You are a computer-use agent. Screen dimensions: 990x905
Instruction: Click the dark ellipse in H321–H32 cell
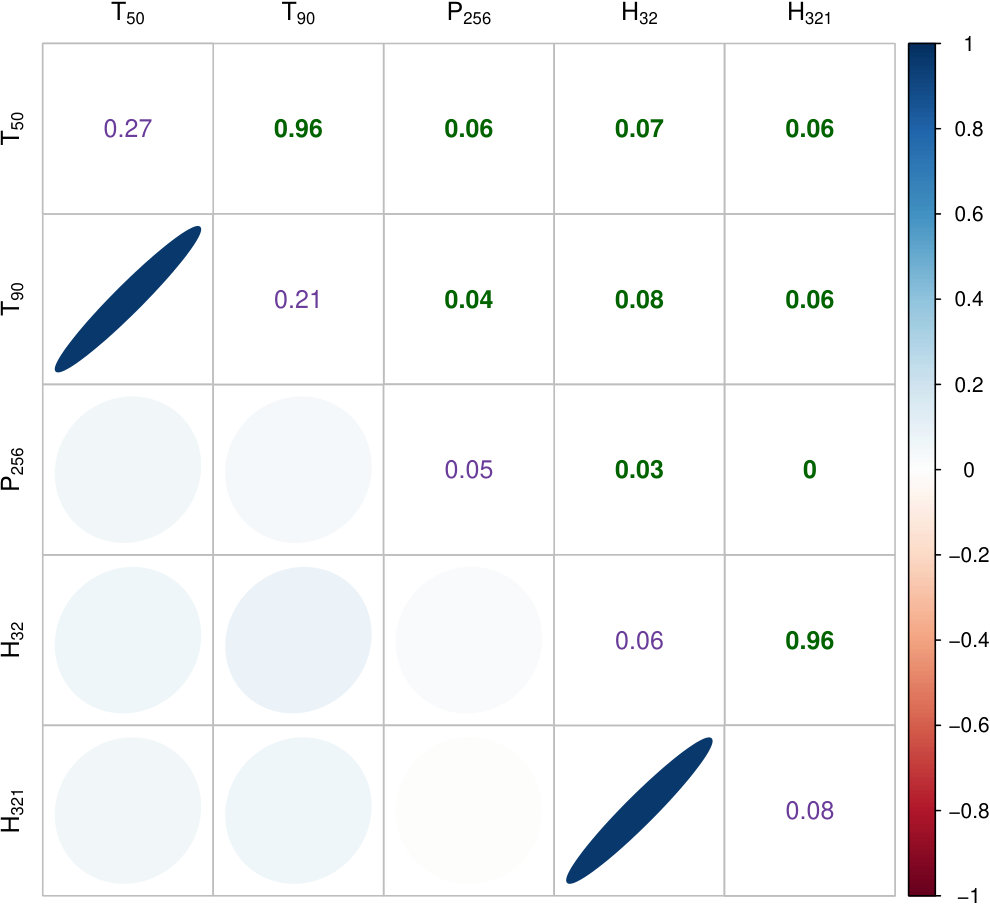pyautogui.click(x=639, y=810)
